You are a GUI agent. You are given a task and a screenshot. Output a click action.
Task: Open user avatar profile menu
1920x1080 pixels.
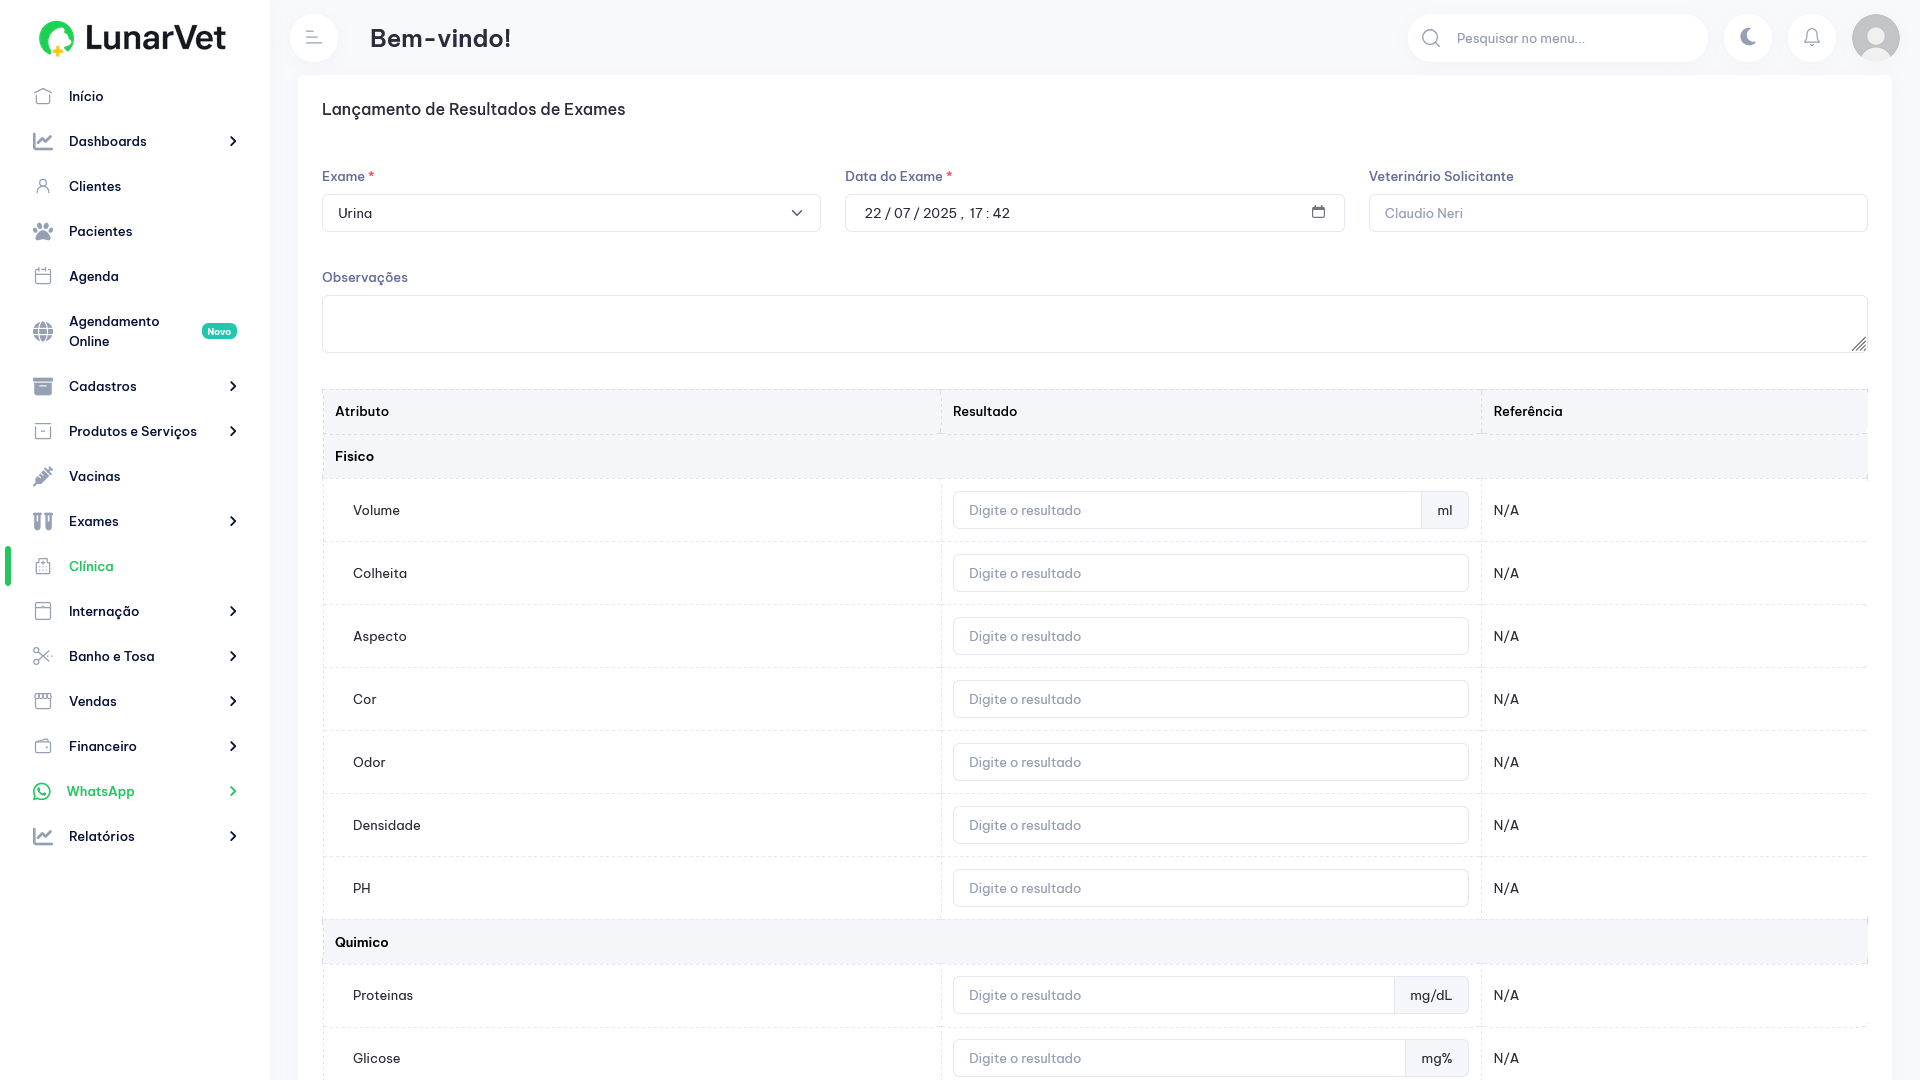point(1876,38)
